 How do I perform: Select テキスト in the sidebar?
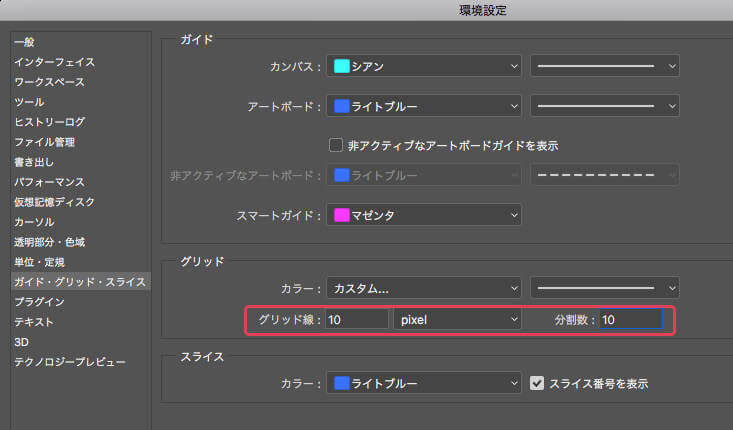pos(34,322)
